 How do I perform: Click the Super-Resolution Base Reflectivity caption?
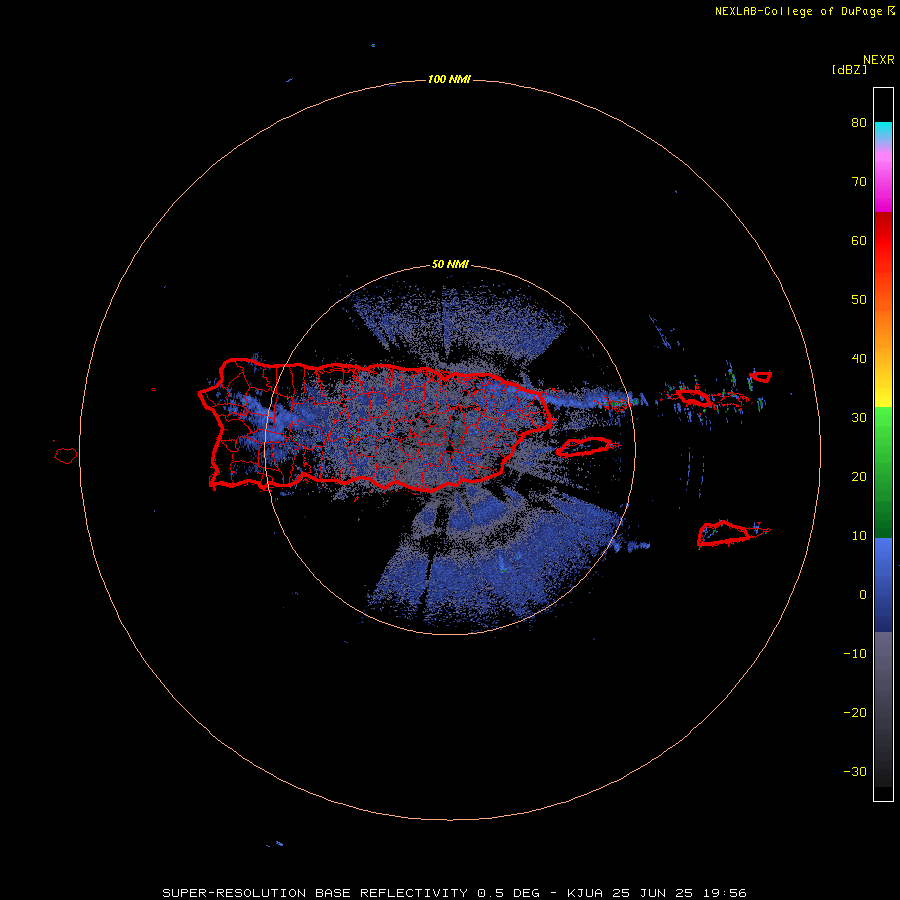coord(454,893)
